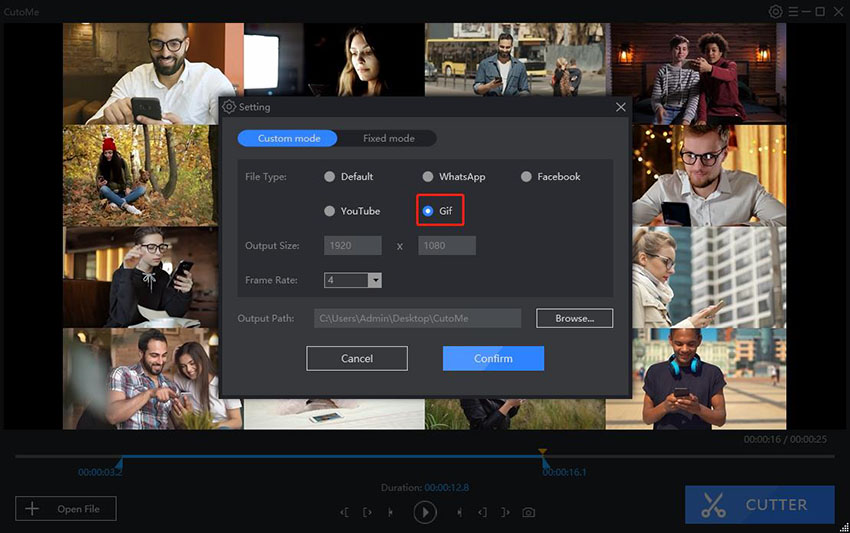Viewport: 850px width, 533px height.
Task: Click the orange playhead marker on the timeline
Action: pos(542,451)
